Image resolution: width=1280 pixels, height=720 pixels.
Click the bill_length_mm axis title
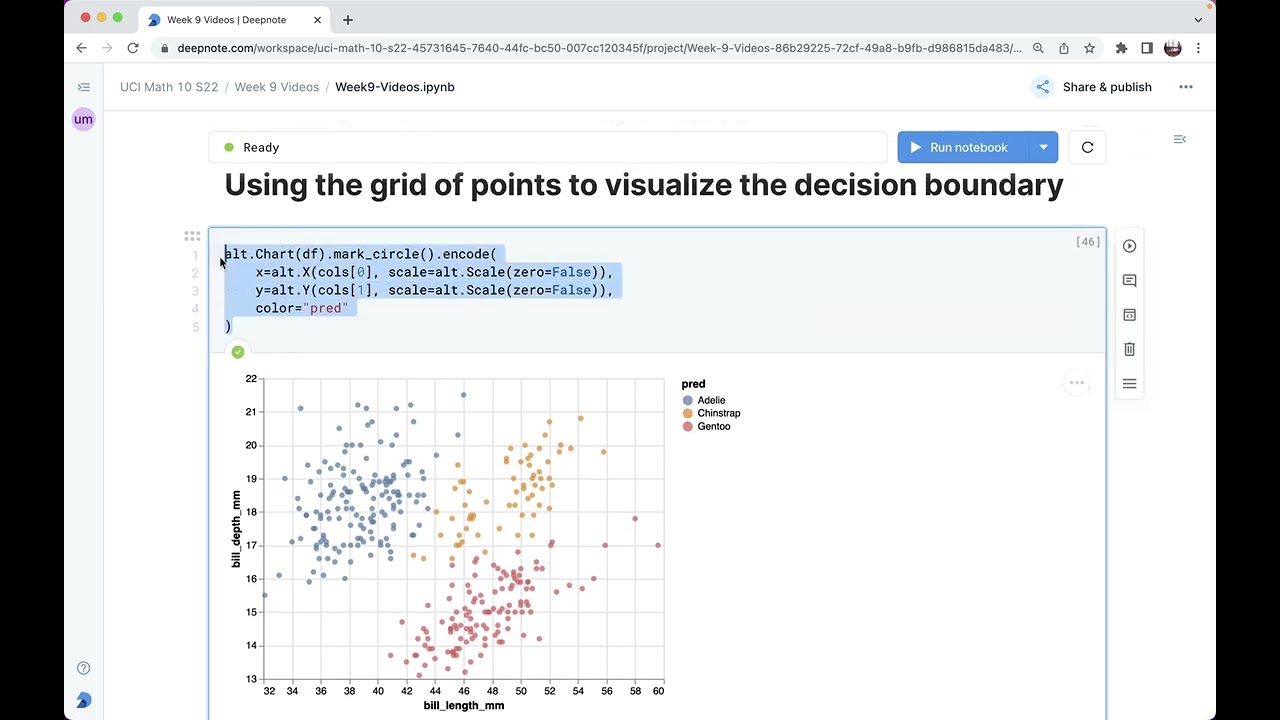(x=464, y=705)
